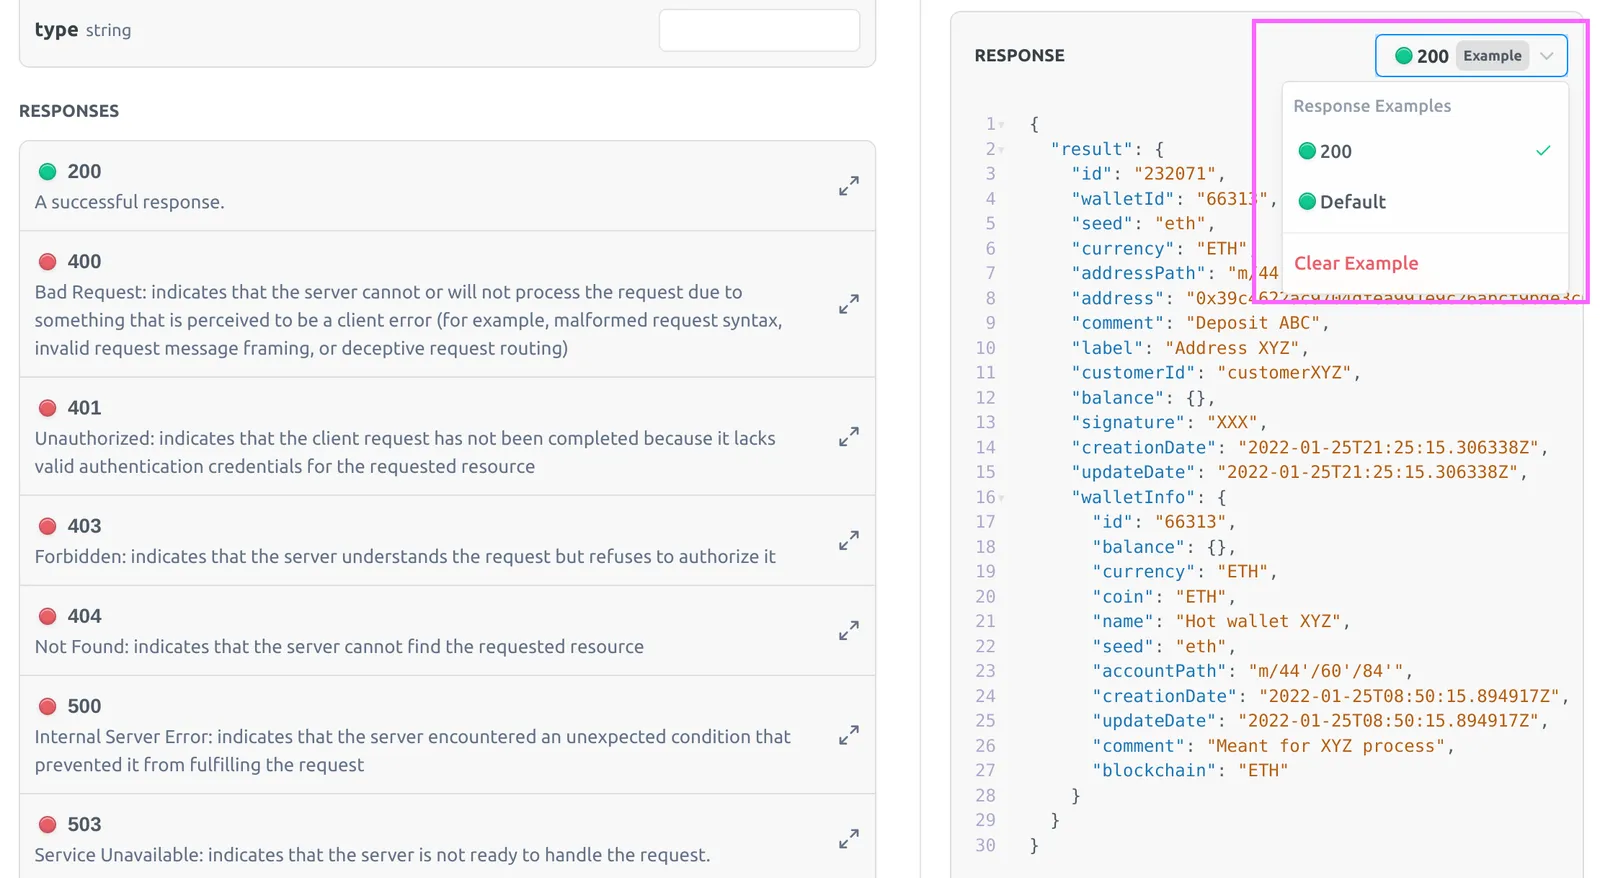Click the "comment": "Meant for XYZ process" line
Screen dimensions: 1600x878
click(x=1273, y=746)
